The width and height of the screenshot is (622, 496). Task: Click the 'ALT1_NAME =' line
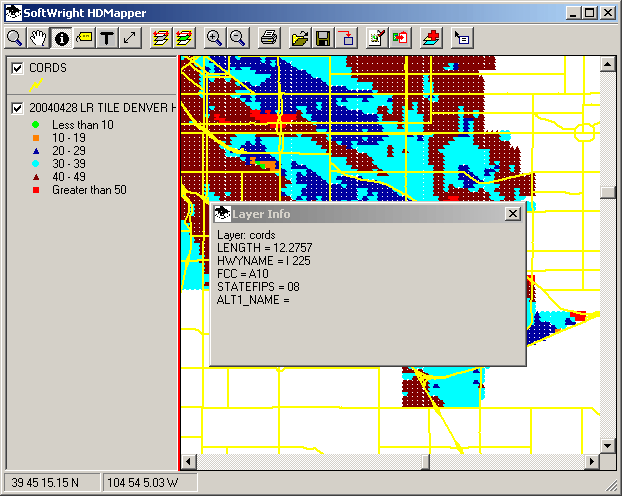pyautogui.click(x=253, y=300)
